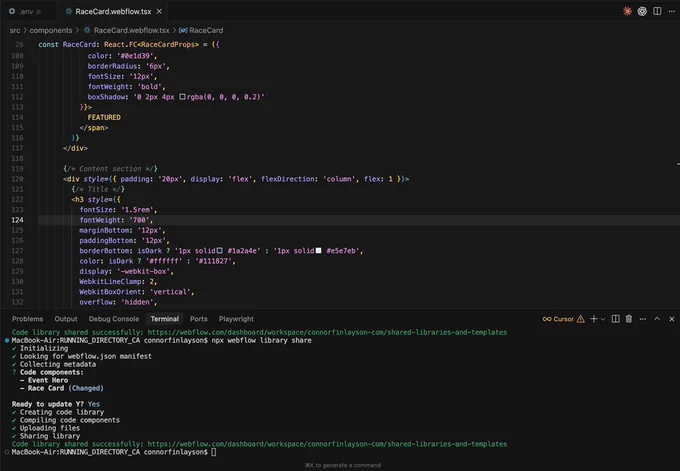The height and width of the screenshot is (471, 680).
Task: Click 'Ready to update Y? Yes' line
Action: pos(56,404)
